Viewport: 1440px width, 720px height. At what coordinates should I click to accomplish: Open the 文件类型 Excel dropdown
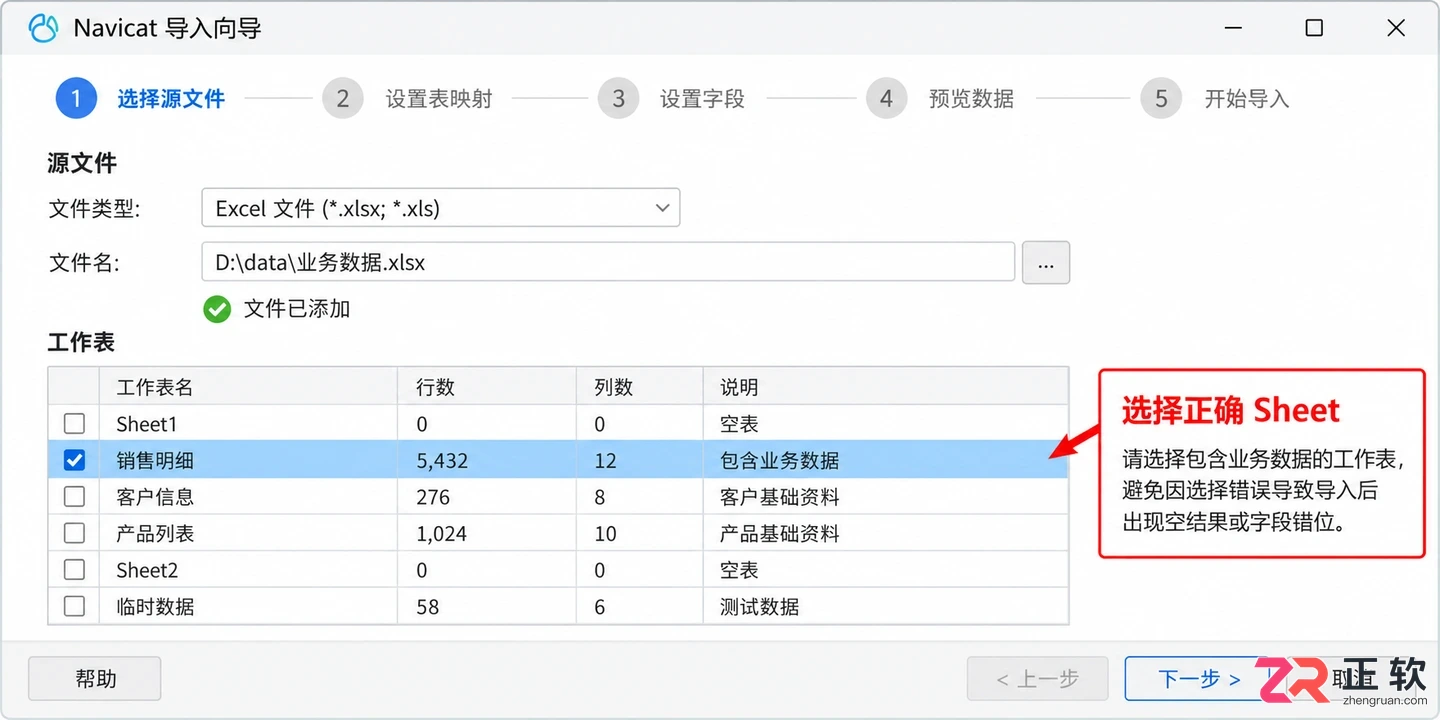[440, 208]
